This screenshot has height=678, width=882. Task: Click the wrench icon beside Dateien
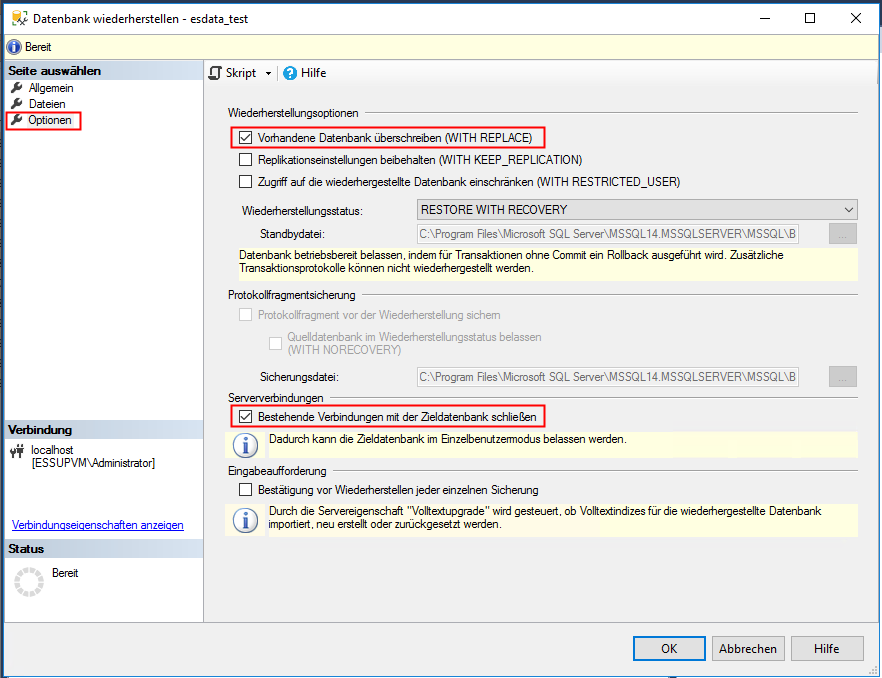pyautogui.click(x=17, y=104)
